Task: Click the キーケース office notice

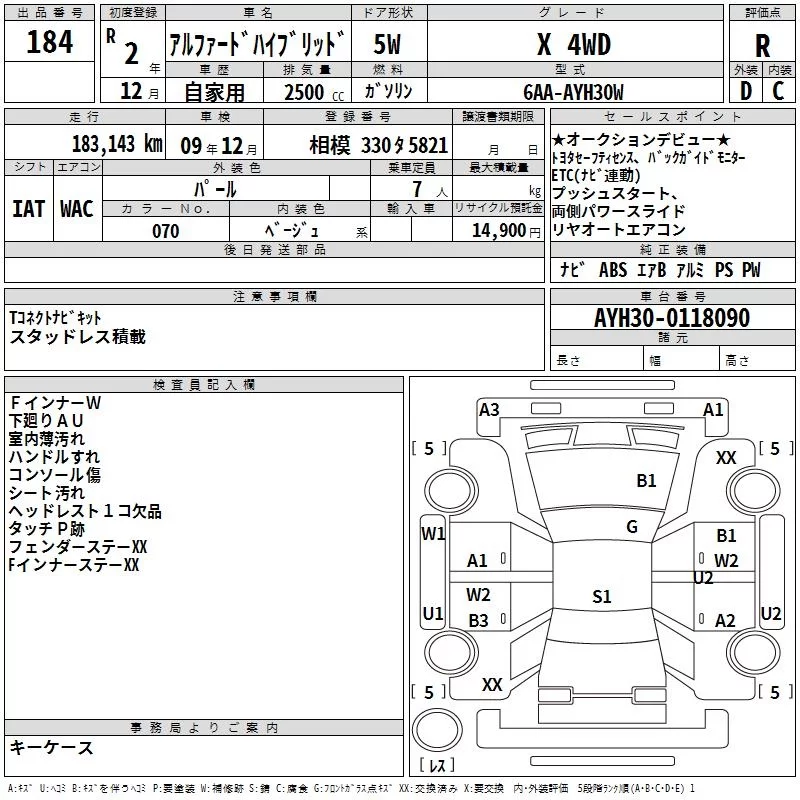Action: click(x=51, y=748)
